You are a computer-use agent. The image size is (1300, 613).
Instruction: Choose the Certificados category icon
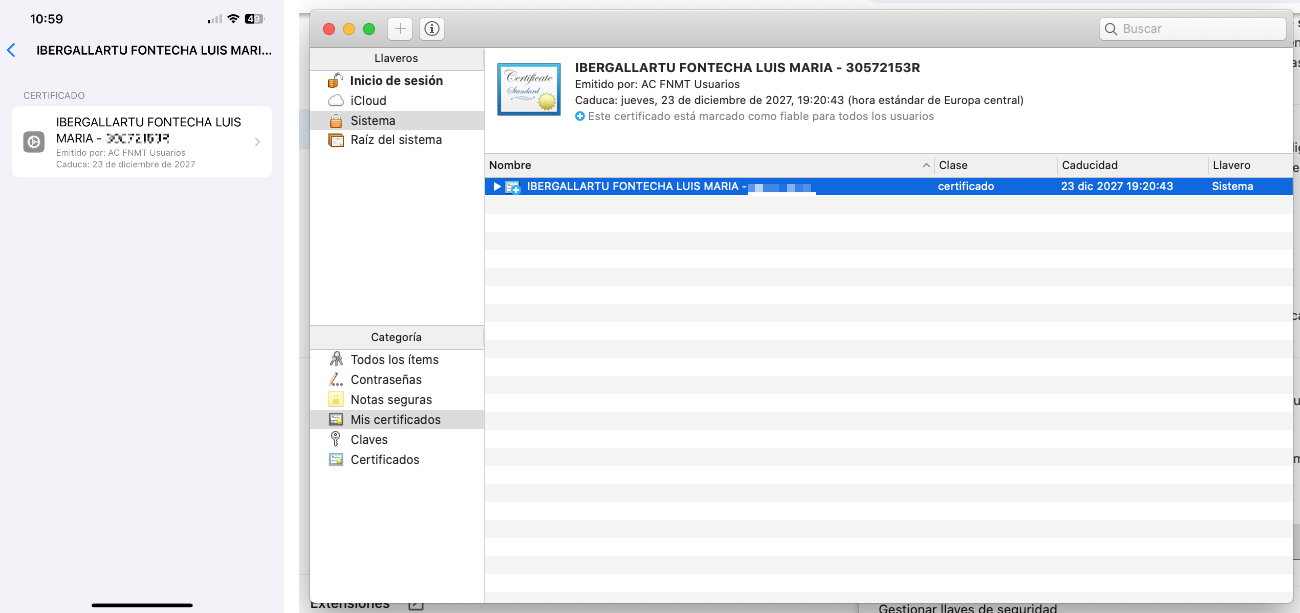(x=336, y=460)
